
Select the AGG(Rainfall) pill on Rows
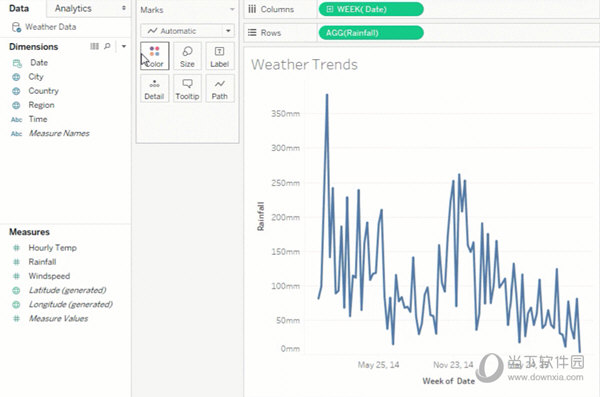[371, 33]
